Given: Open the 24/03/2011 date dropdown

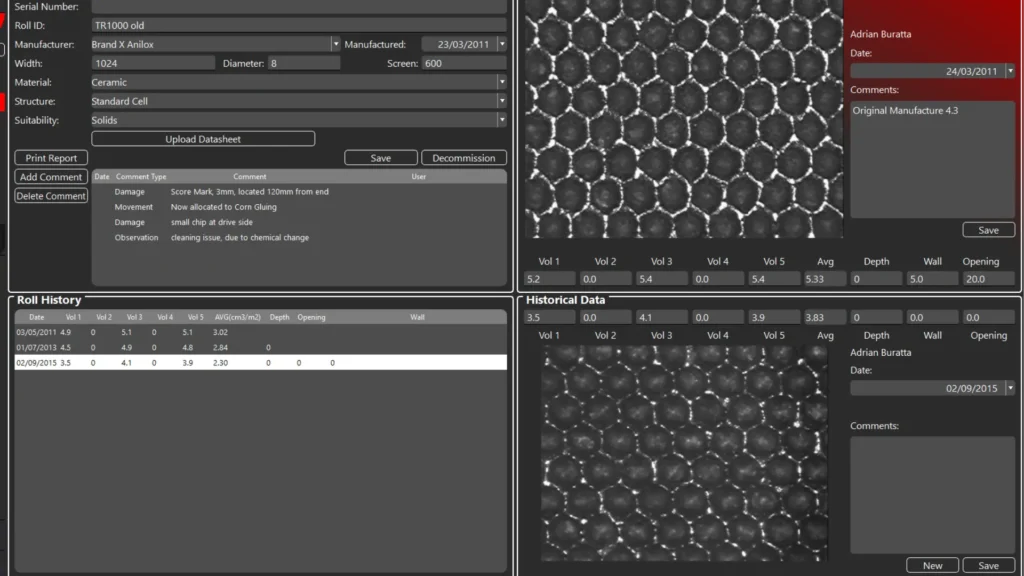Looking at the screenshot, I should coord(1010,71).
